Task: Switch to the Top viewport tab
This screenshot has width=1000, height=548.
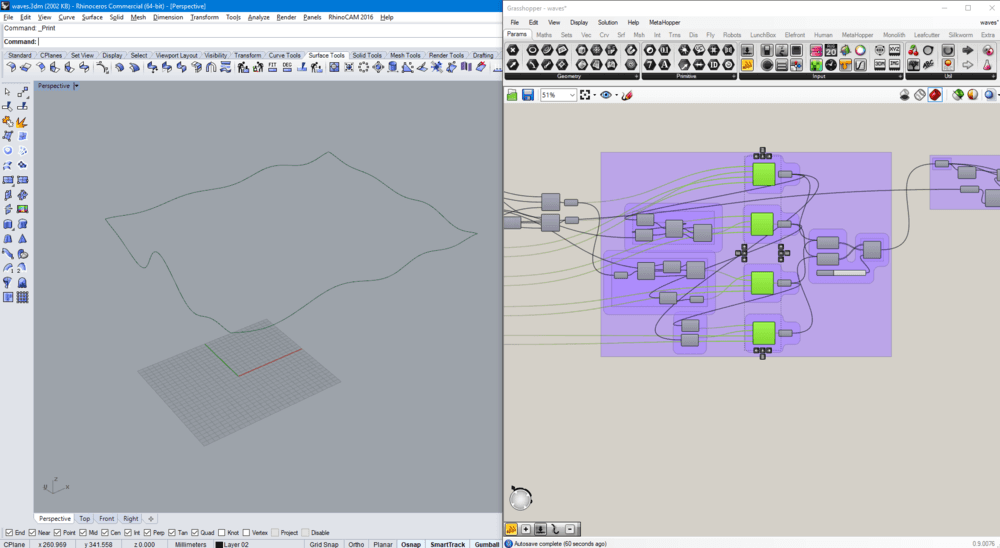Action: click(x=85, y=519)
